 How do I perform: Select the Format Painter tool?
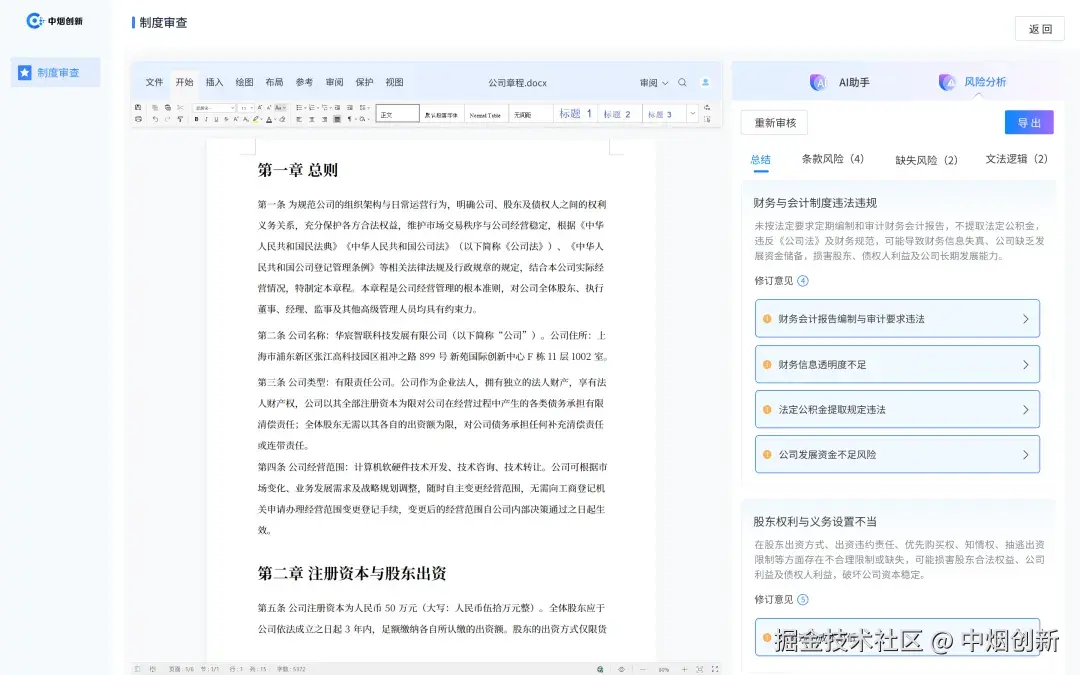179,117
